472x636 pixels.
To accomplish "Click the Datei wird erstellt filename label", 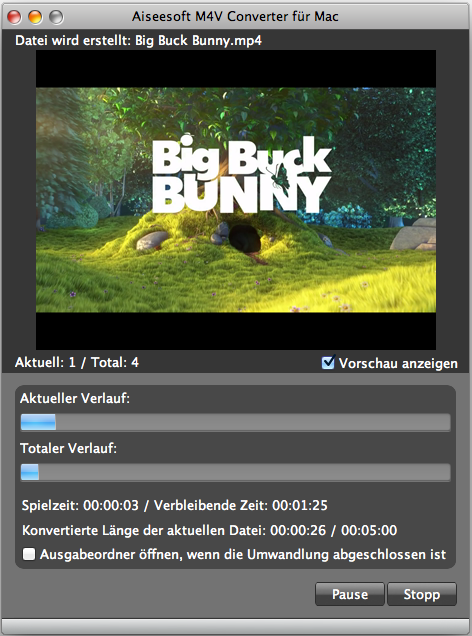I will (138, 41).
